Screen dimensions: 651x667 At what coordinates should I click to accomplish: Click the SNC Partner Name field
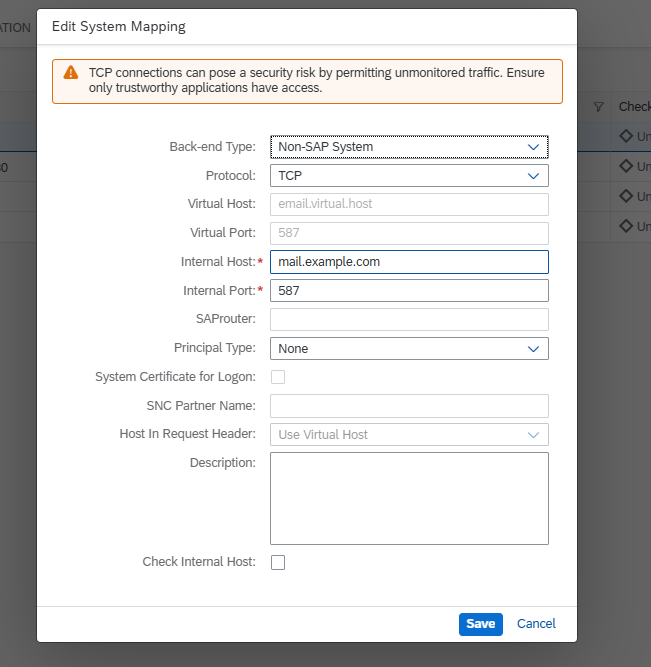[x=409, y=406]
